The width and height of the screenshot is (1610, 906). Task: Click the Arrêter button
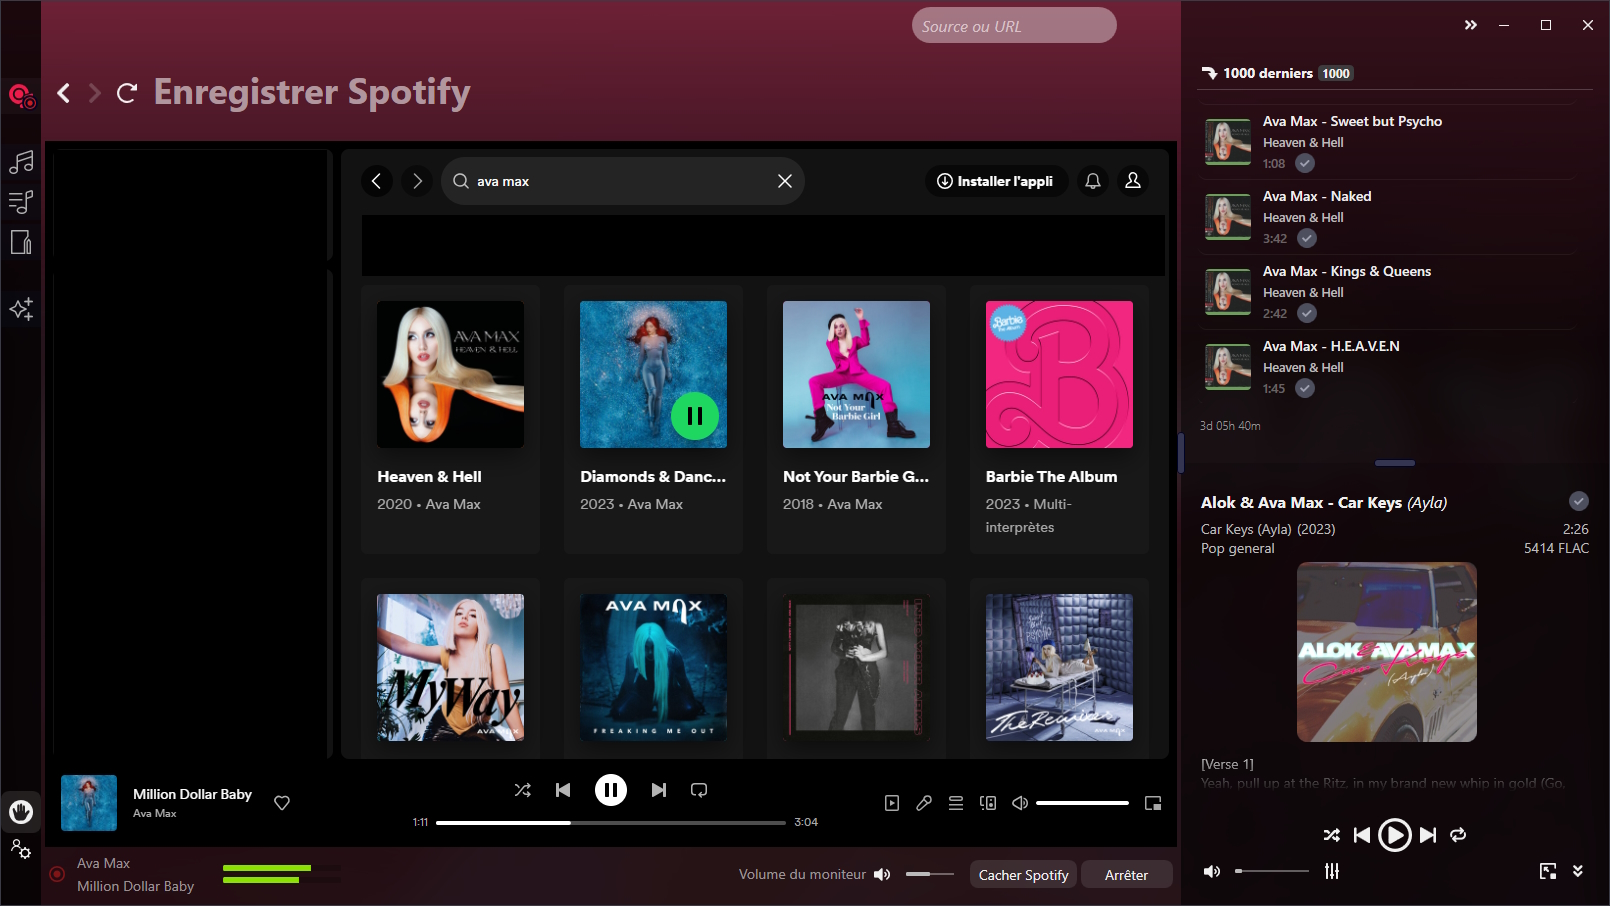[1126, 875]
